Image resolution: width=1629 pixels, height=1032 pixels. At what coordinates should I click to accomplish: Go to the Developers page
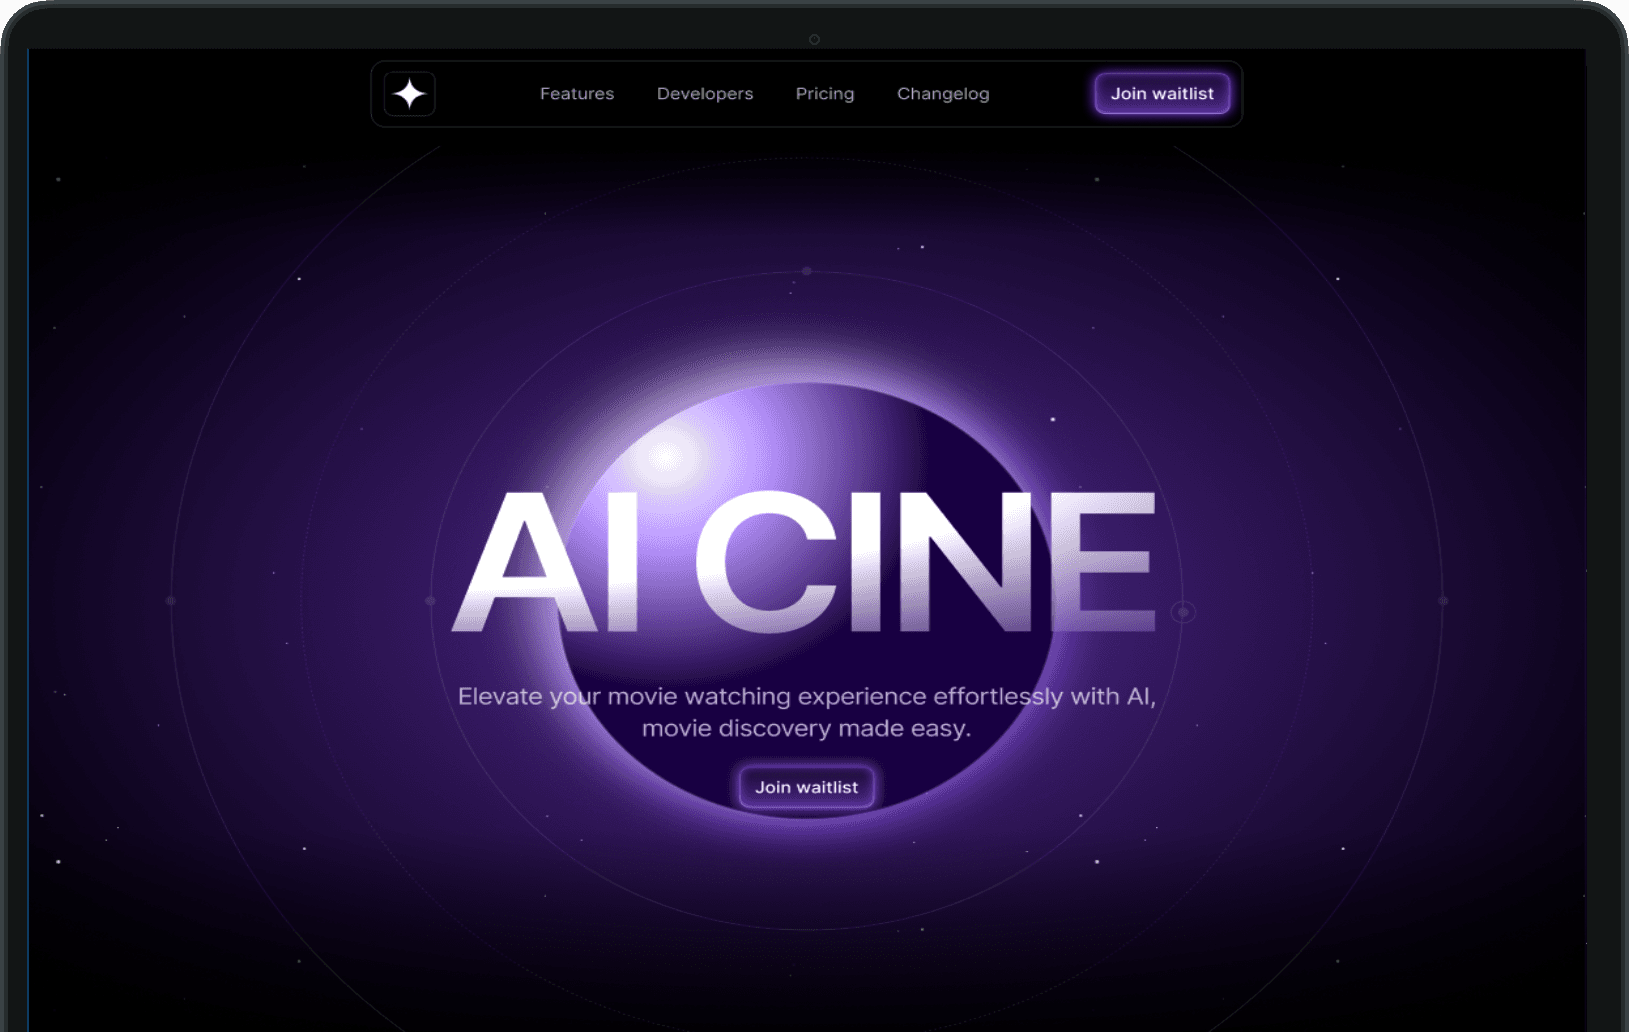(x=705, y=94)
